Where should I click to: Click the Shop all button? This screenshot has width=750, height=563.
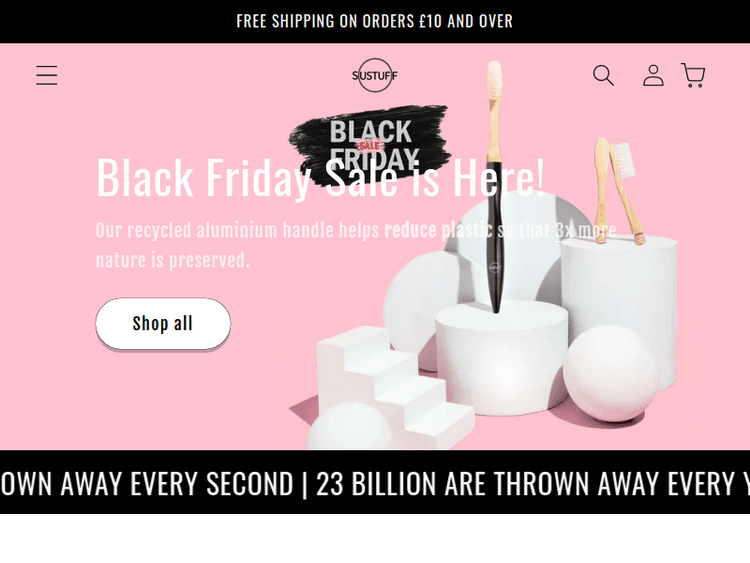point(163,324)
